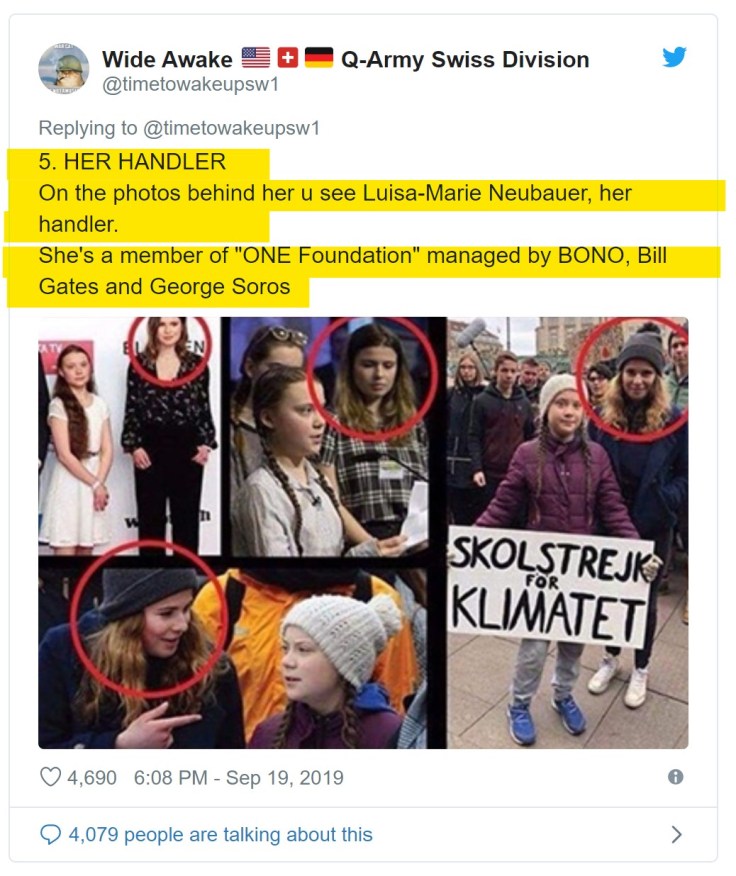Click the US flag emoji in the name
The height and width of the screenshot is (876, 736).
256,59
